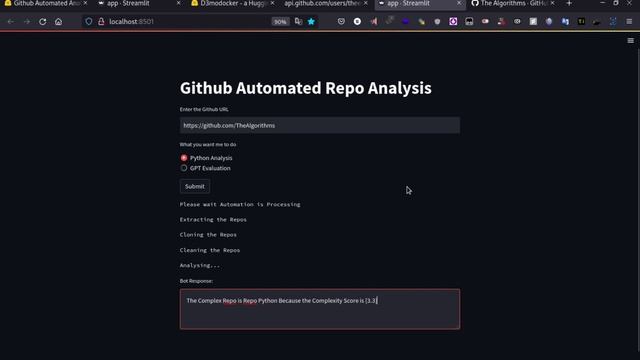Viewport: 640px width, 360px height.
Task: Close the active app · Streamlit tab
Action: (459, 3)
